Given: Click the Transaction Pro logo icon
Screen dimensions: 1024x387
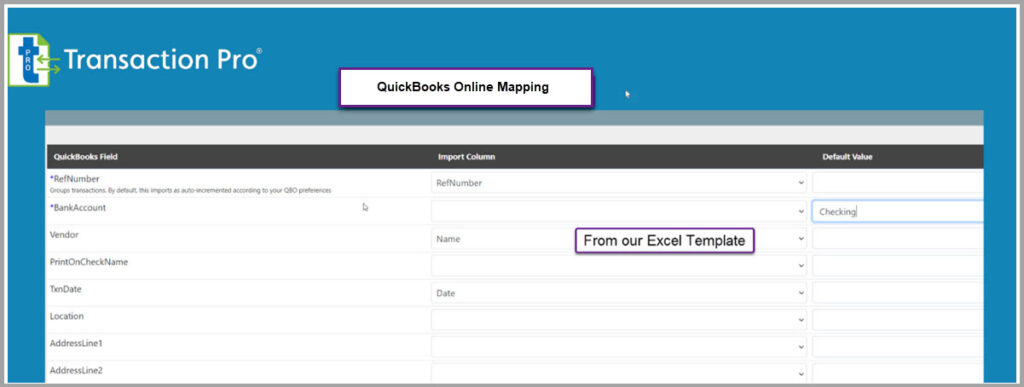Looking at the screenshot, I should pos(34,59).
